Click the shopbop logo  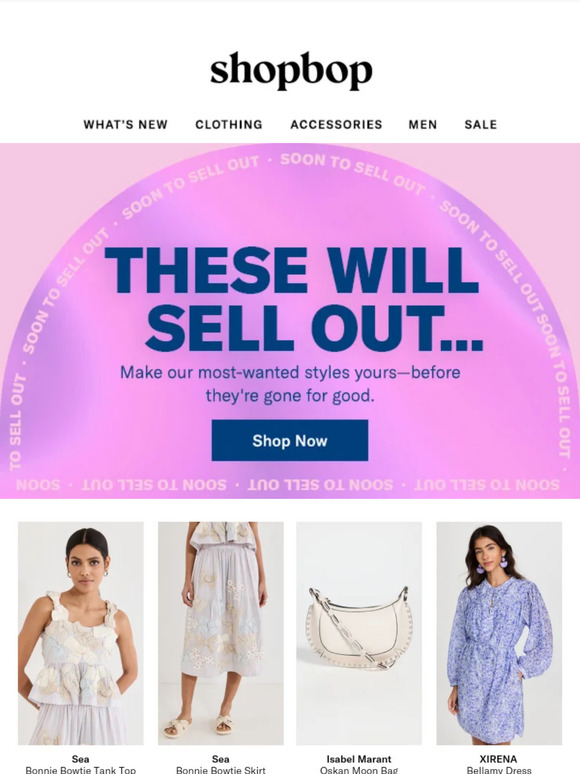coord(291,71)
